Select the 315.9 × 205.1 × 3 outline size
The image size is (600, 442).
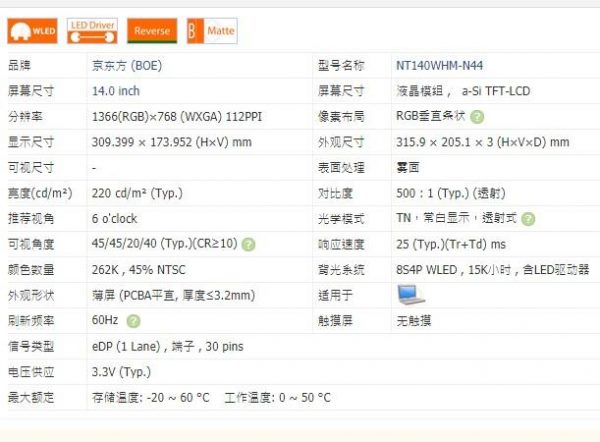point(483,142)
